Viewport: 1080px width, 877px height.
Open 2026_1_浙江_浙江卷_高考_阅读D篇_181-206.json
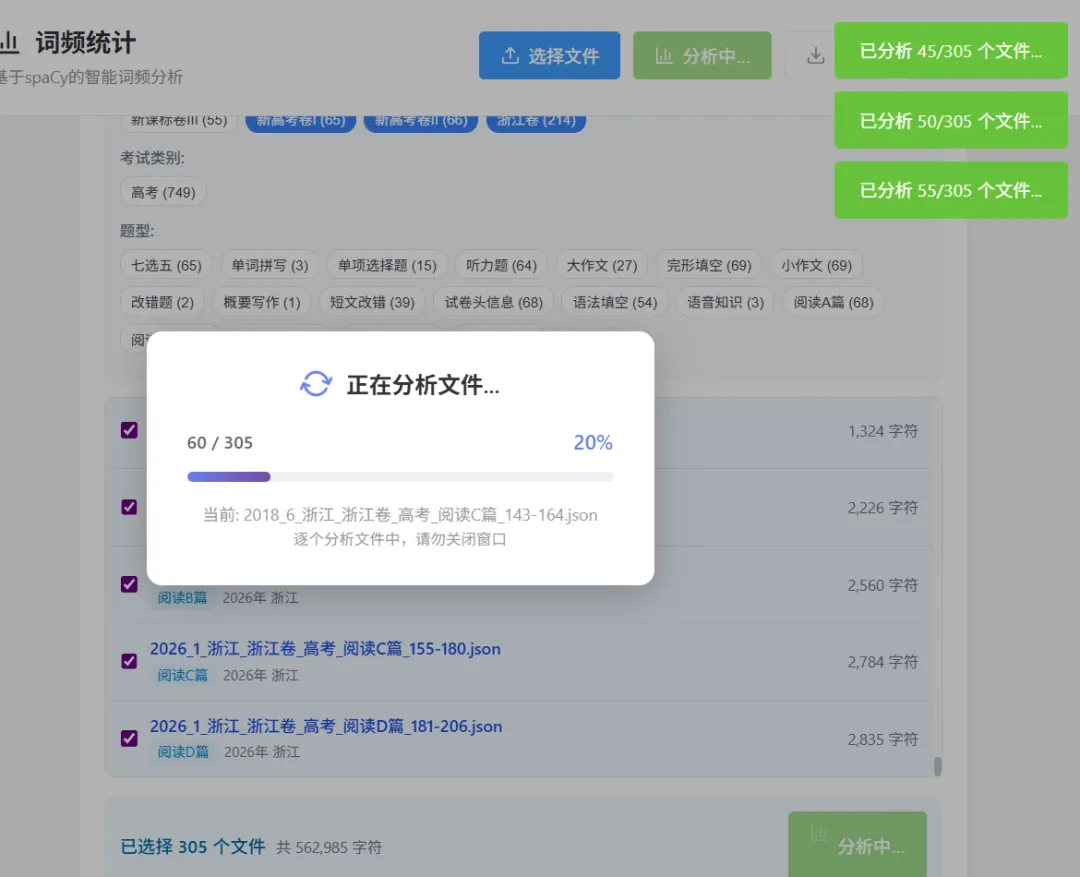click(325, 726)
